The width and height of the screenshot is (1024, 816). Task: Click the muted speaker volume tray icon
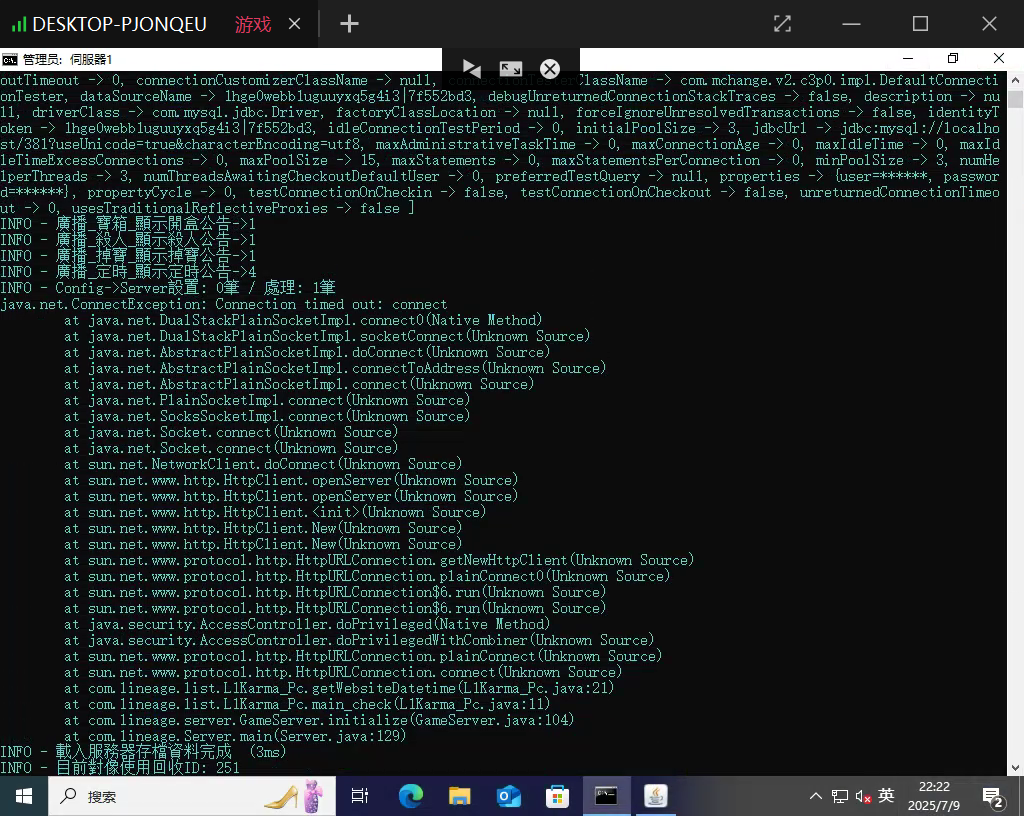pos(863,796)
